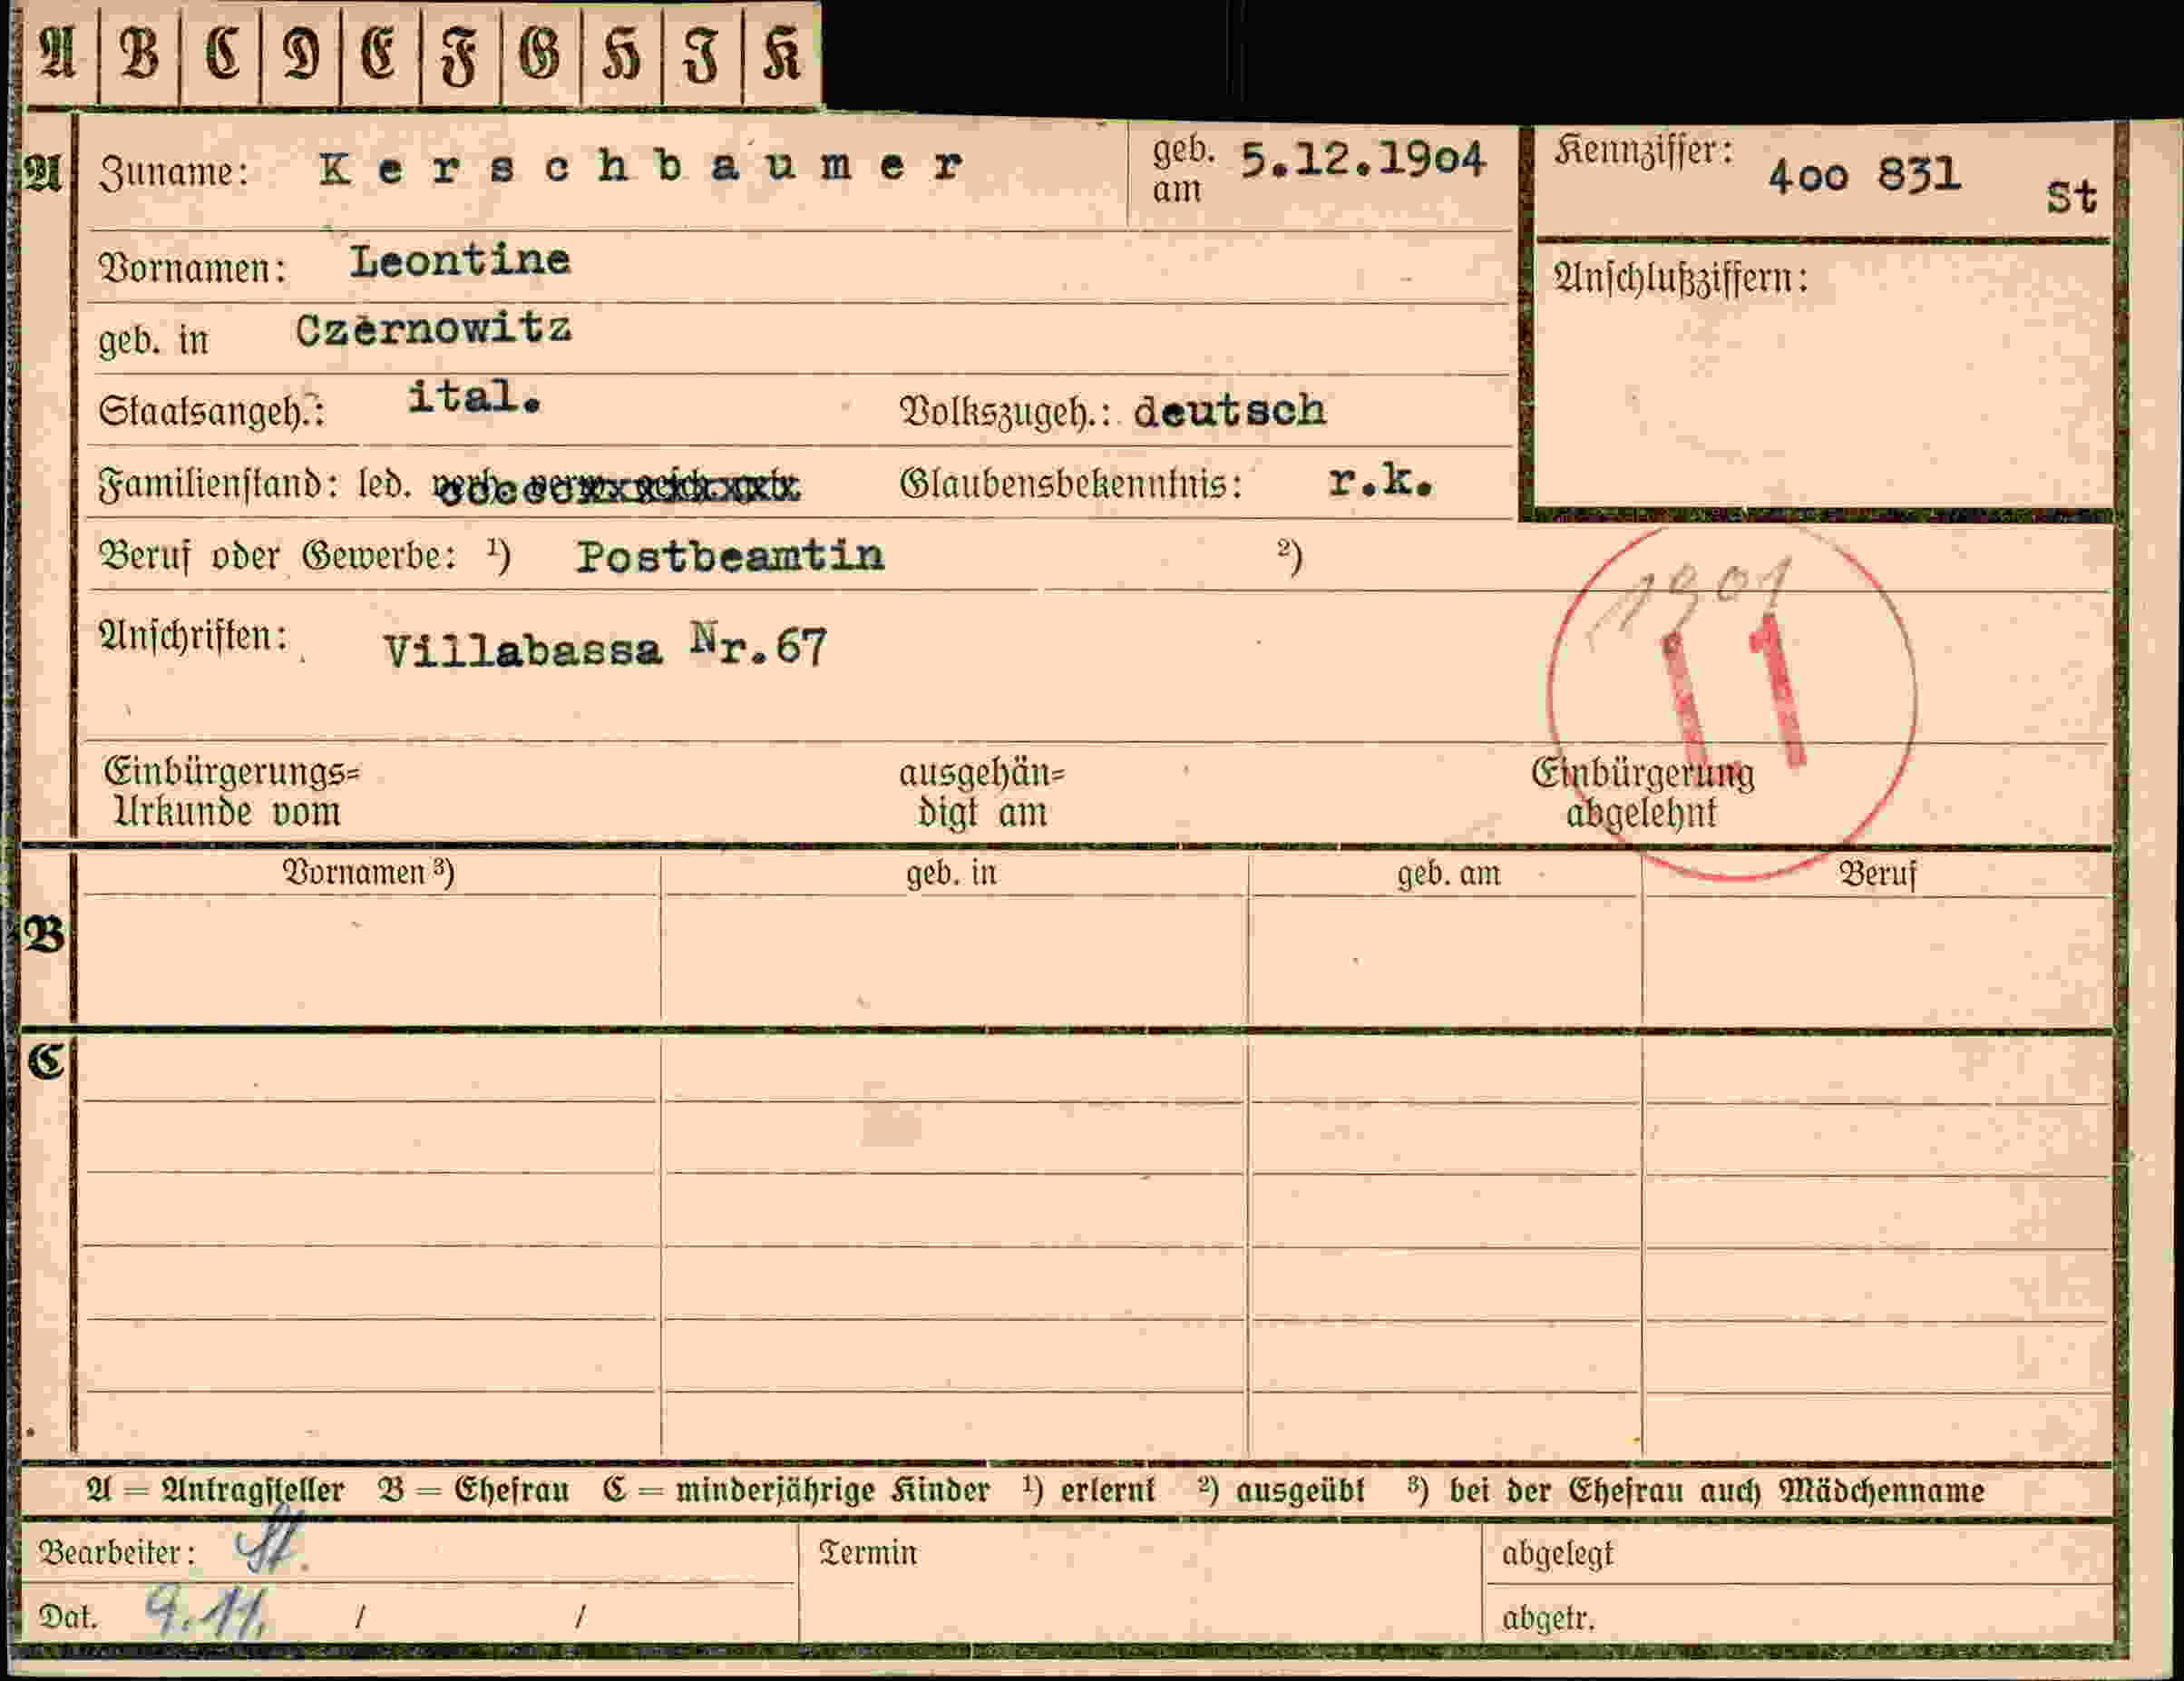
Task: Click the birth date '5.12.1904'
Action: (1362, 160)
